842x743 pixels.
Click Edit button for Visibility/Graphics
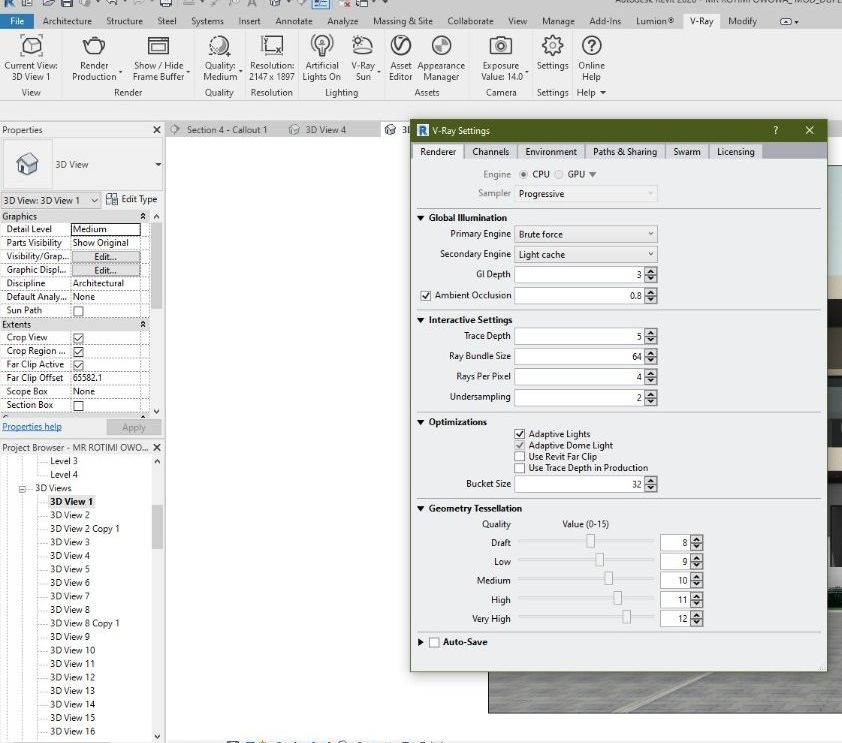click(x=105, y=257)
